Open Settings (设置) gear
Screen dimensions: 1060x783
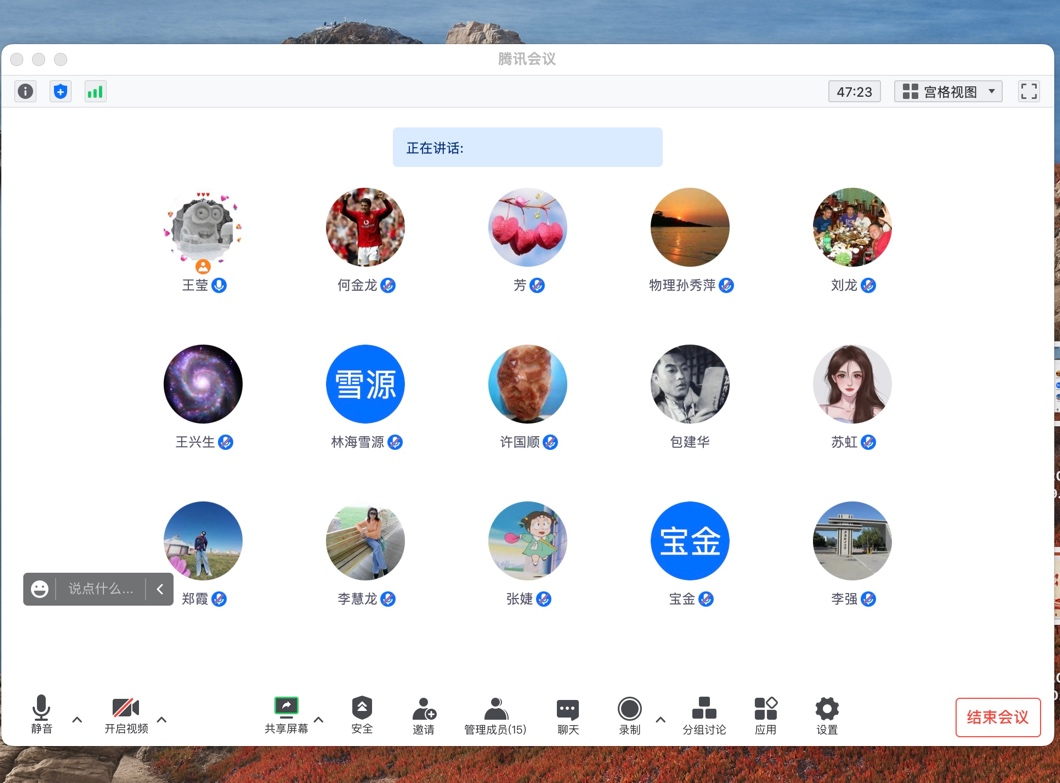(826, 716)
